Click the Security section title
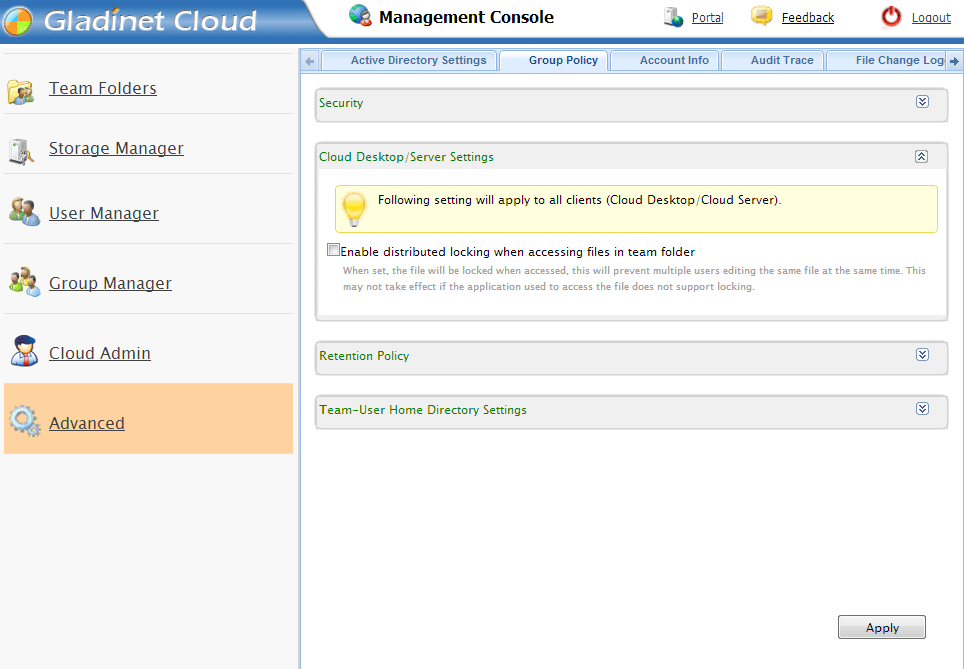This screenshot has width=964, height=669. [x=341, y=103]
